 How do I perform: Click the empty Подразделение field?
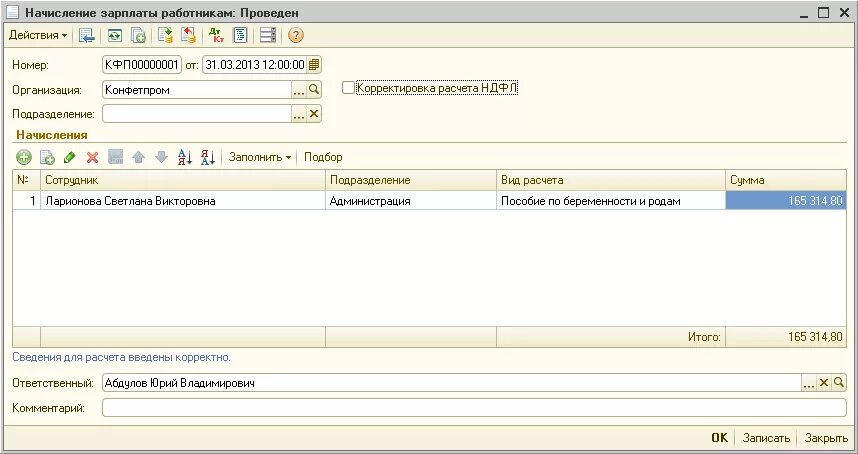coord(196,114)
